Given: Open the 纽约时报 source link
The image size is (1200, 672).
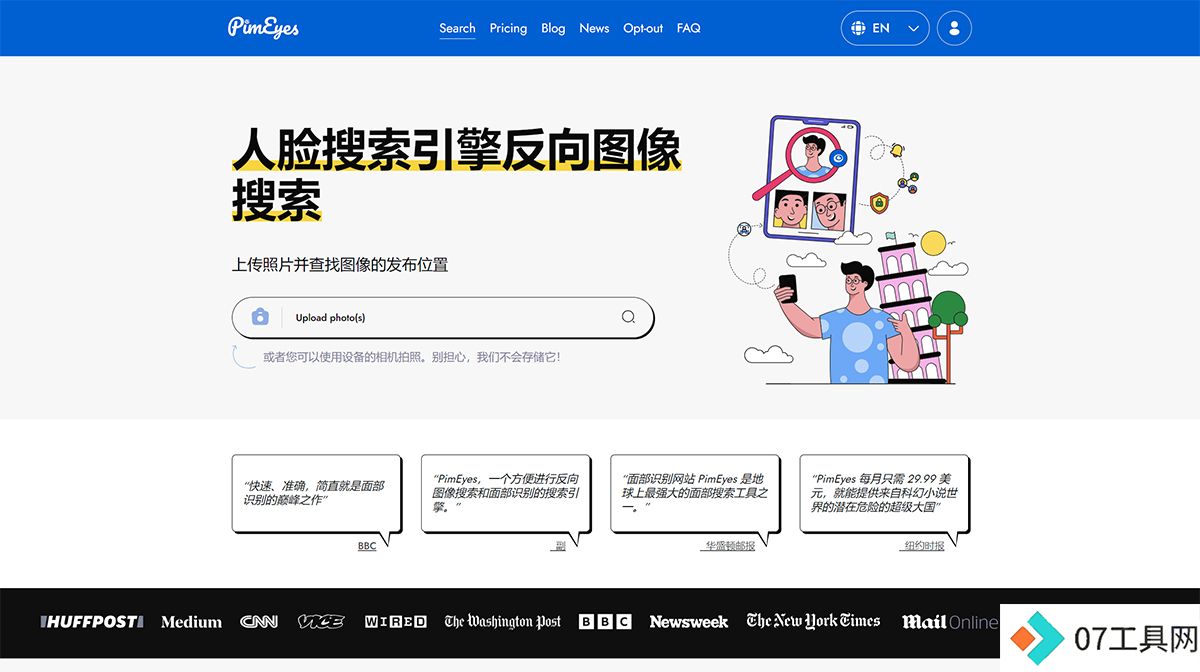Looking at the screenshot, I should point(922,546).
